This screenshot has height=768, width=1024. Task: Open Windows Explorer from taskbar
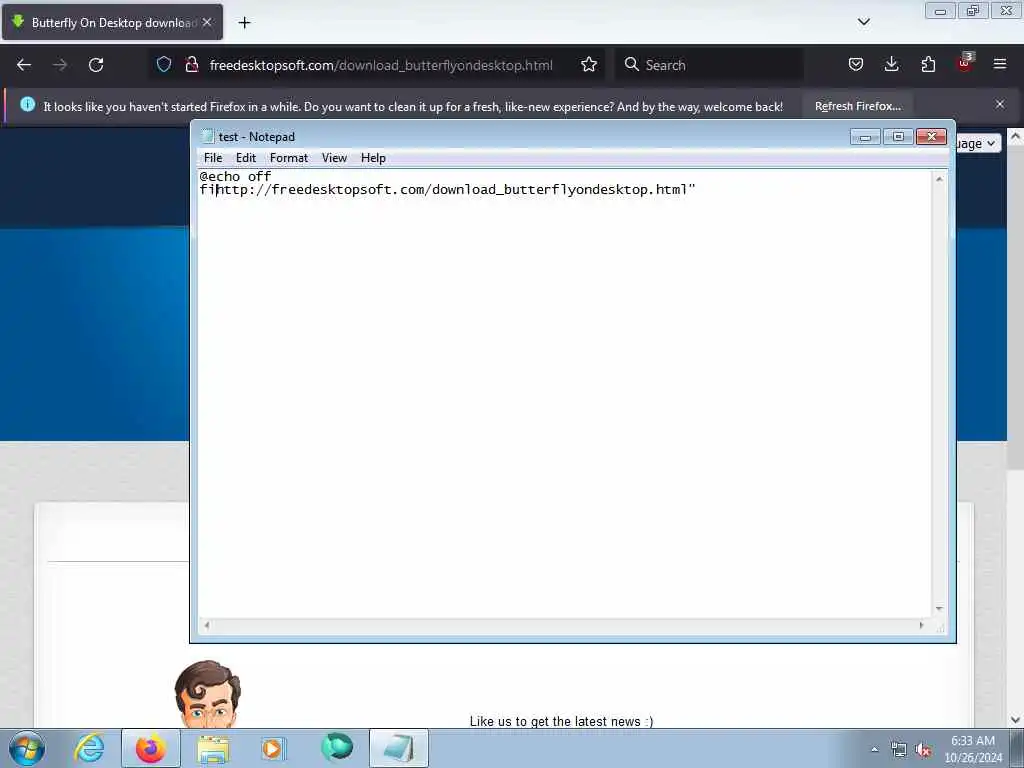pos(213,748)
